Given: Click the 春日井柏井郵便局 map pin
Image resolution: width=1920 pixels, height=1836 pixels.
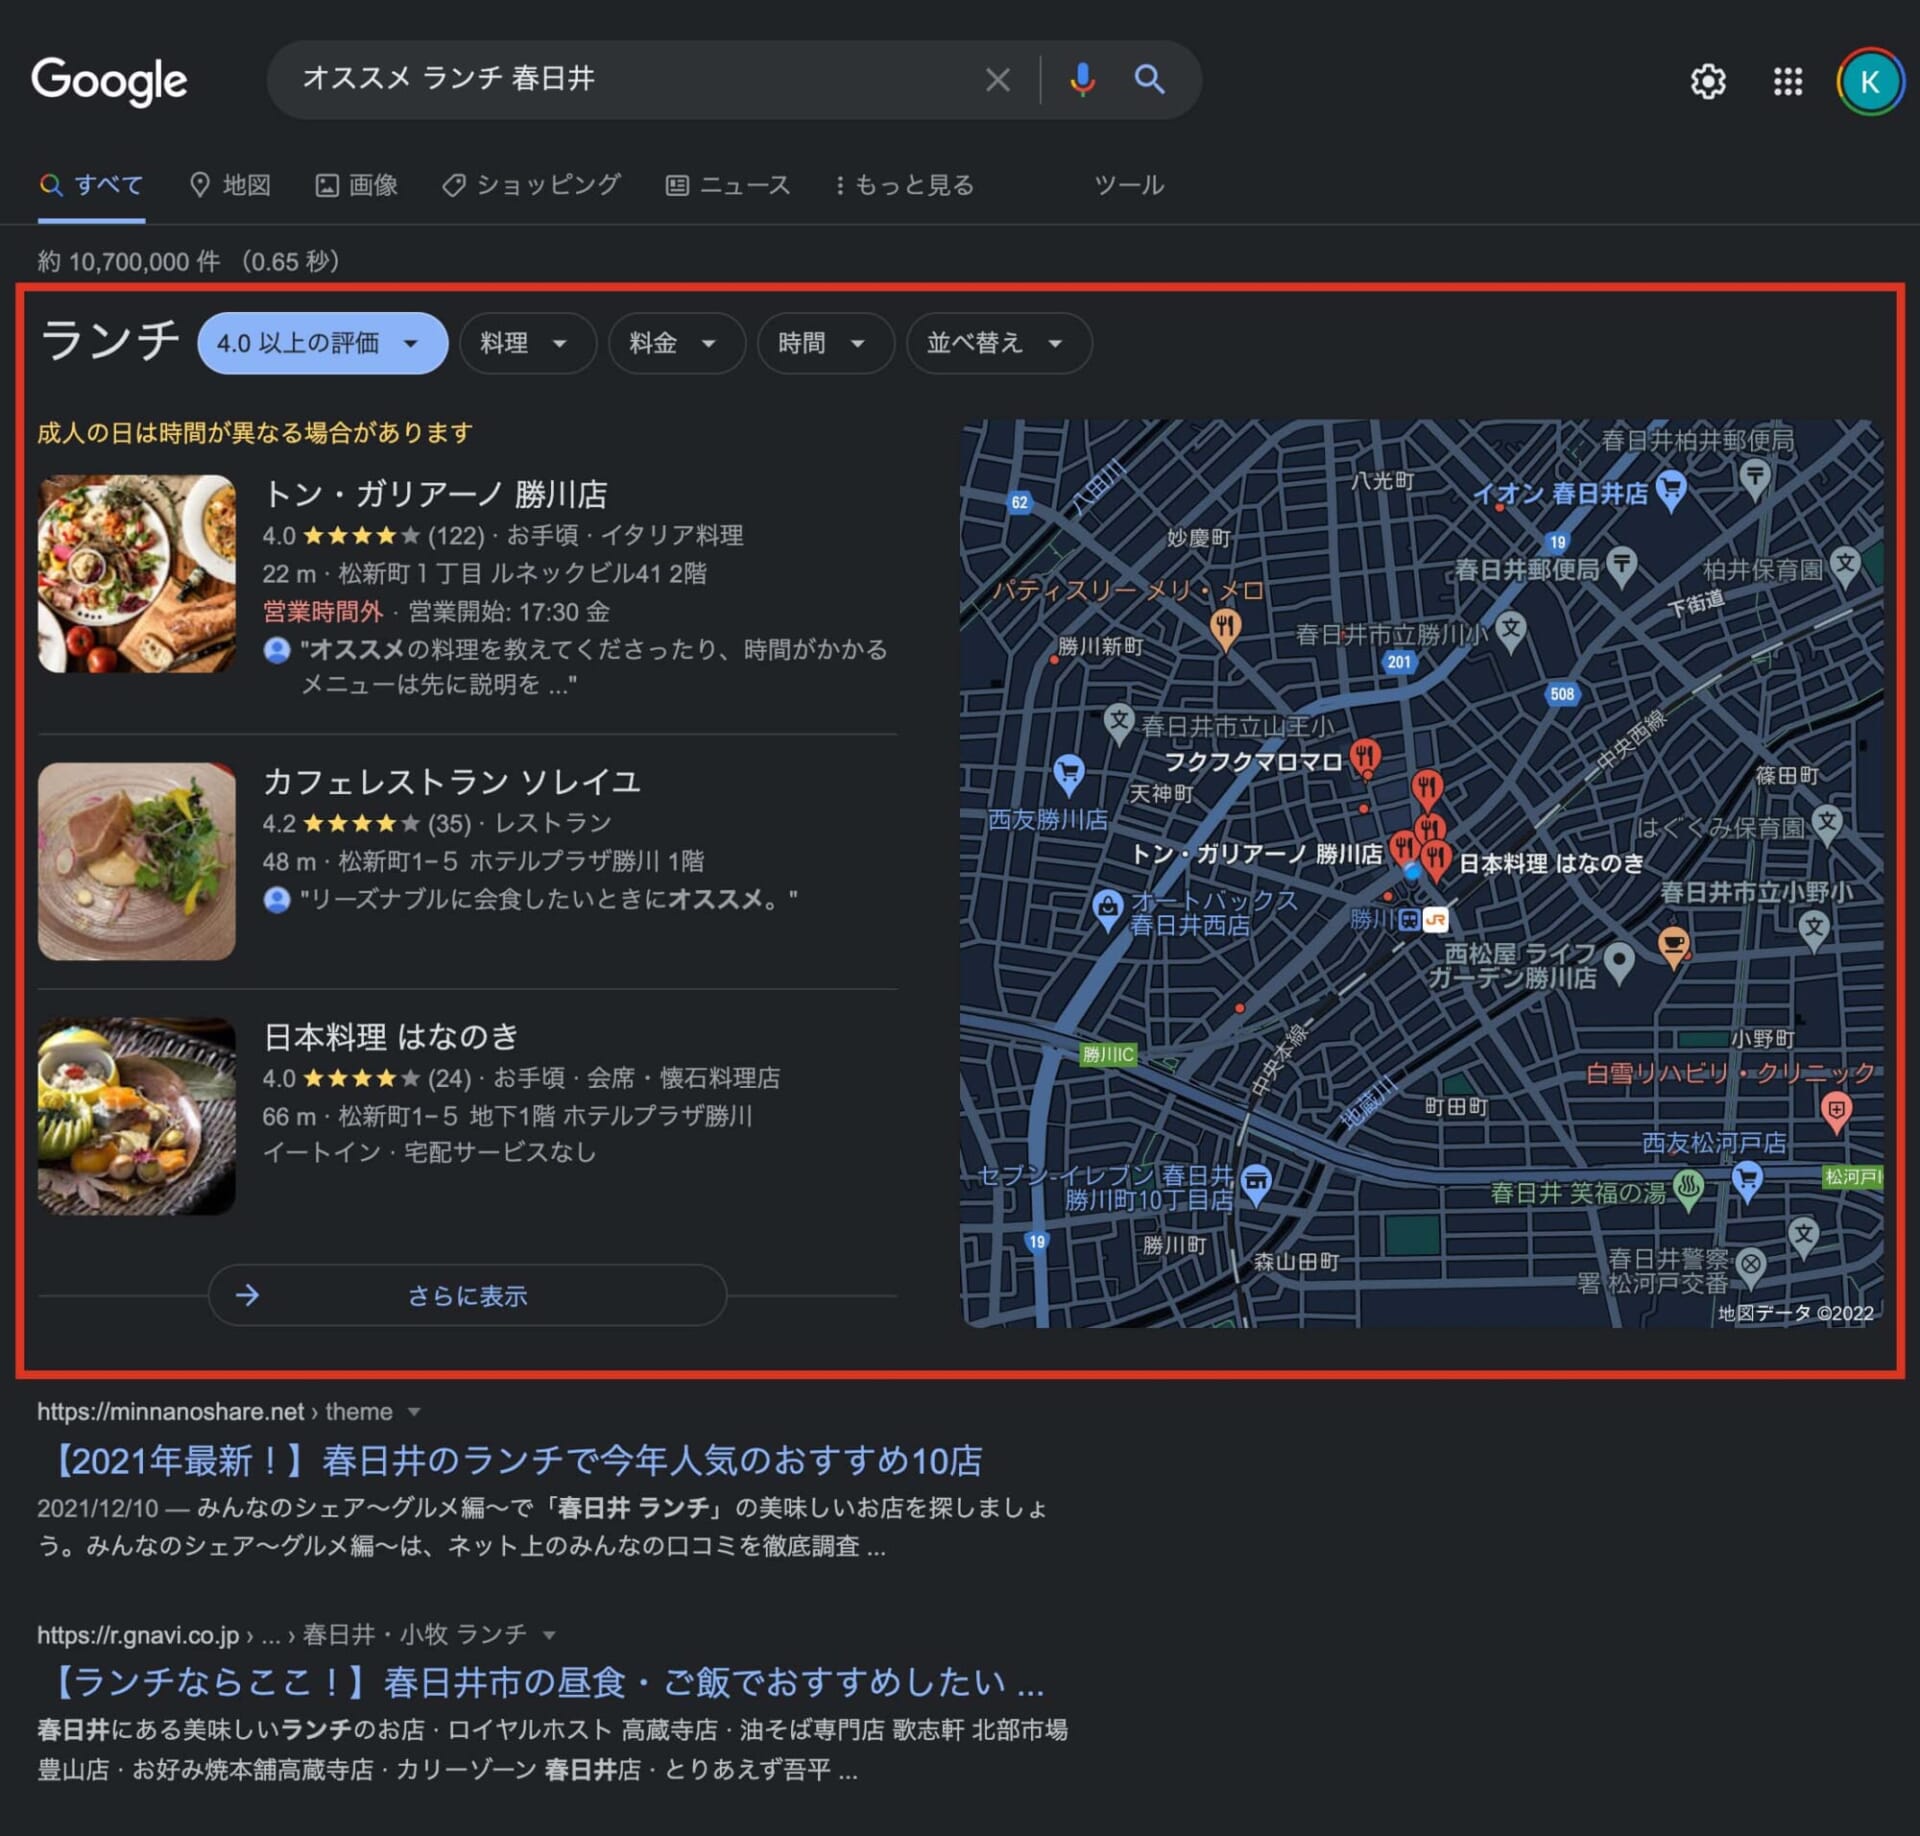Looking at the screenshot, I should coord(1754,477).
